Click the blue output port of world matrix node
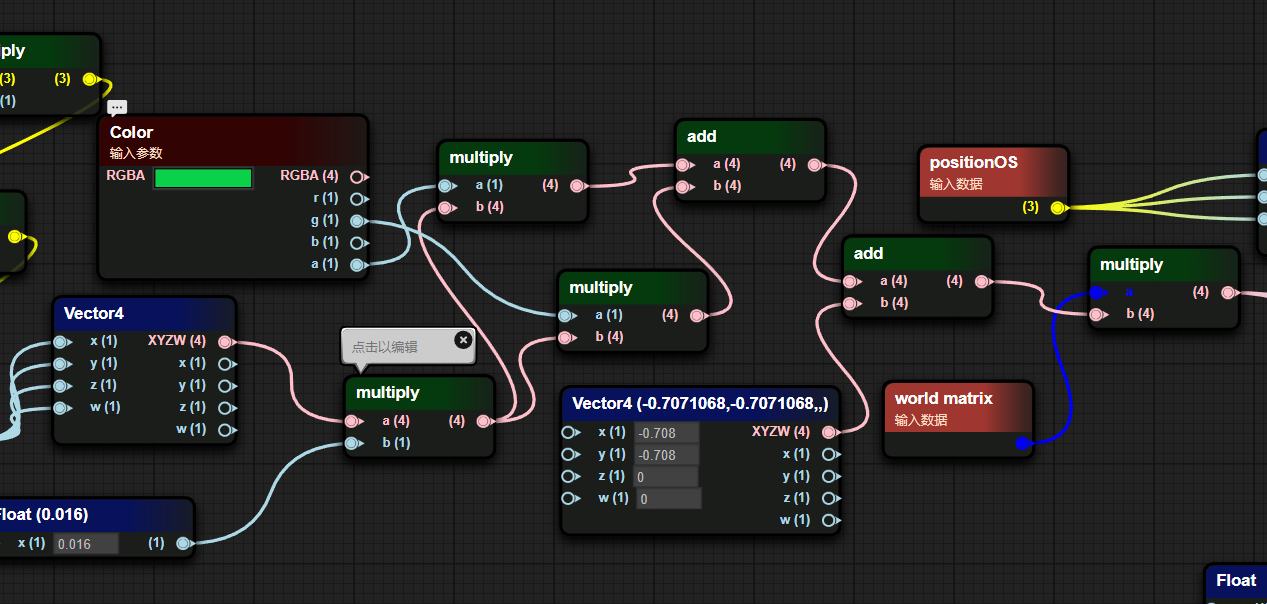The height and width of the screenshot is (604, 1267). (1021, 443)
